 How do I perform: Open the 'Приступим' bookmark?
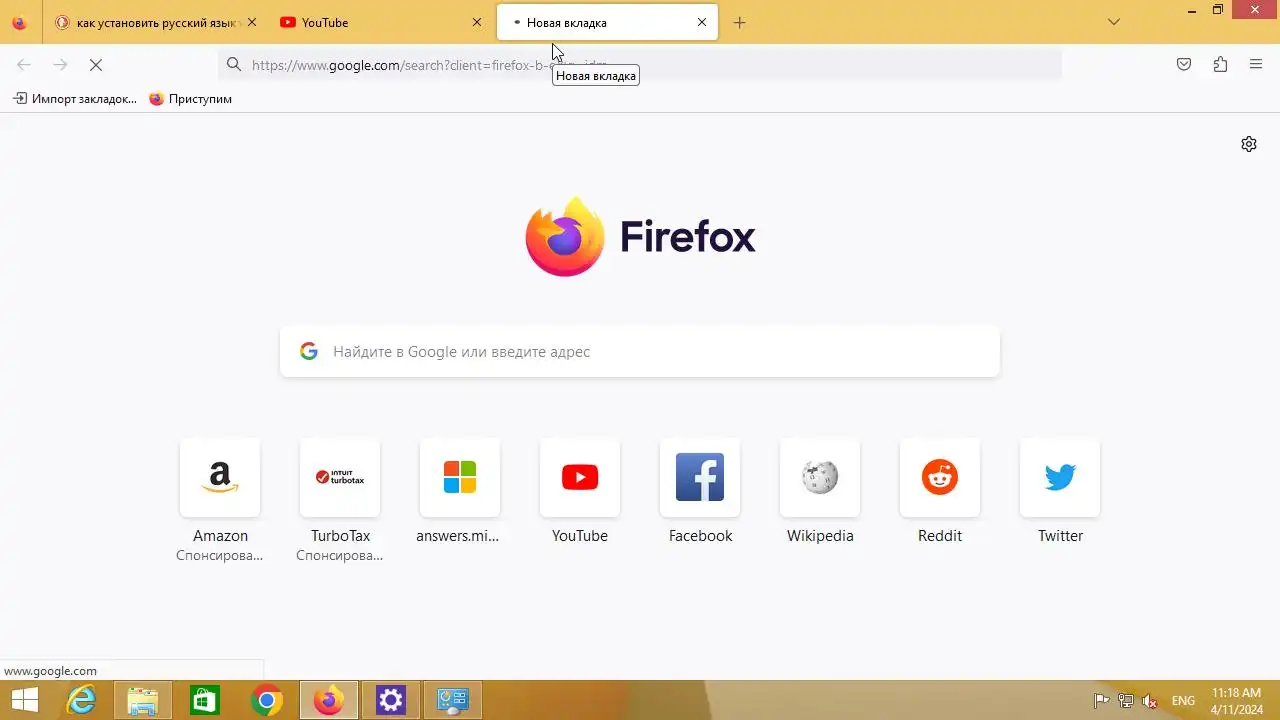(x=190, y=99)
